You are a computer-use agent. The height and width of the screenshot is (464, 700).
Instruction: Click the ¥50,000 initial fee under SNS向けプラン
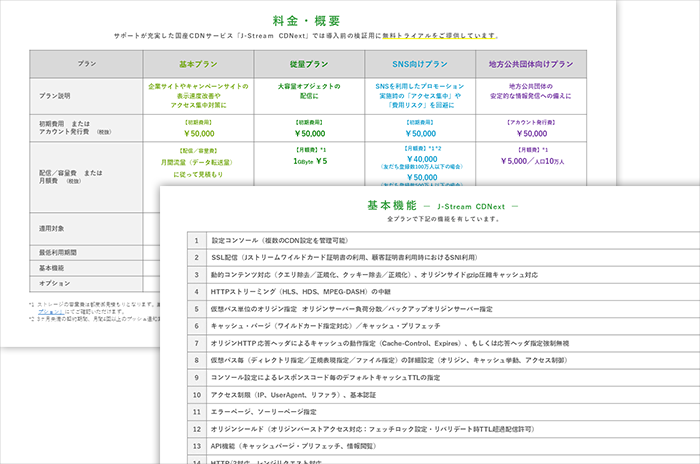click(x=420, y=133)
